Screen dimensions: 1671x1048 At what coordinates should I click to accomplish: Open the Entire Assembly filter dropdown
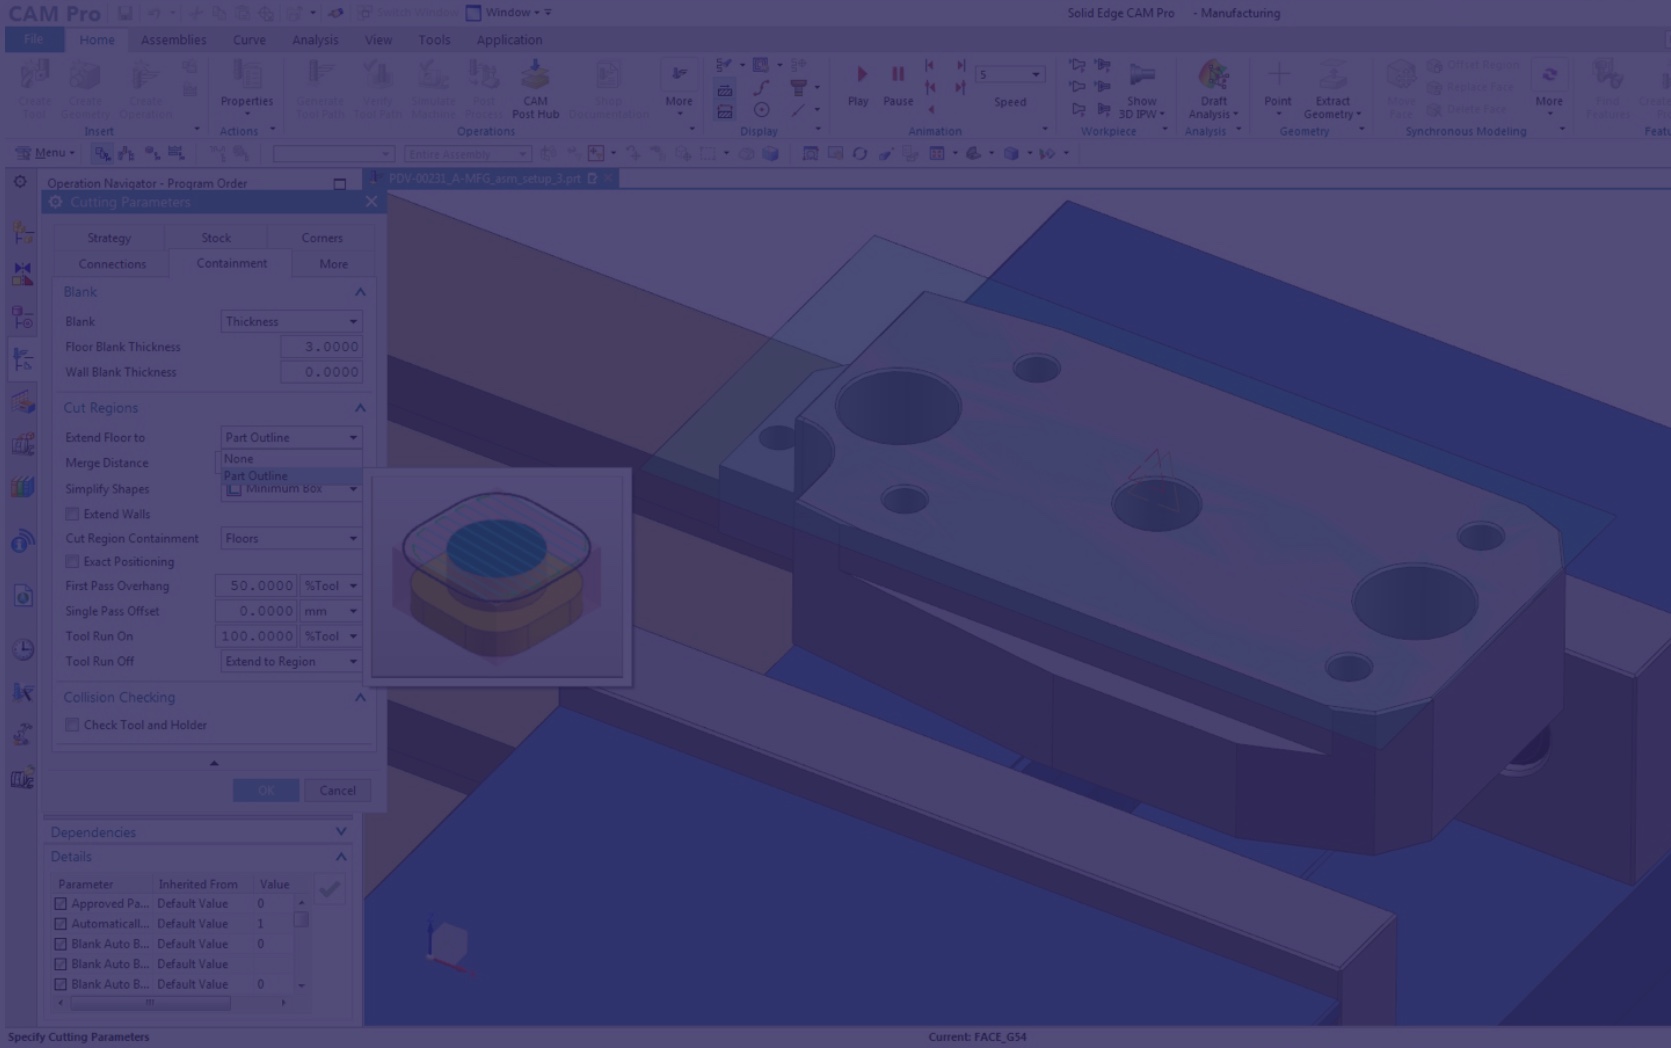point(466,154)
